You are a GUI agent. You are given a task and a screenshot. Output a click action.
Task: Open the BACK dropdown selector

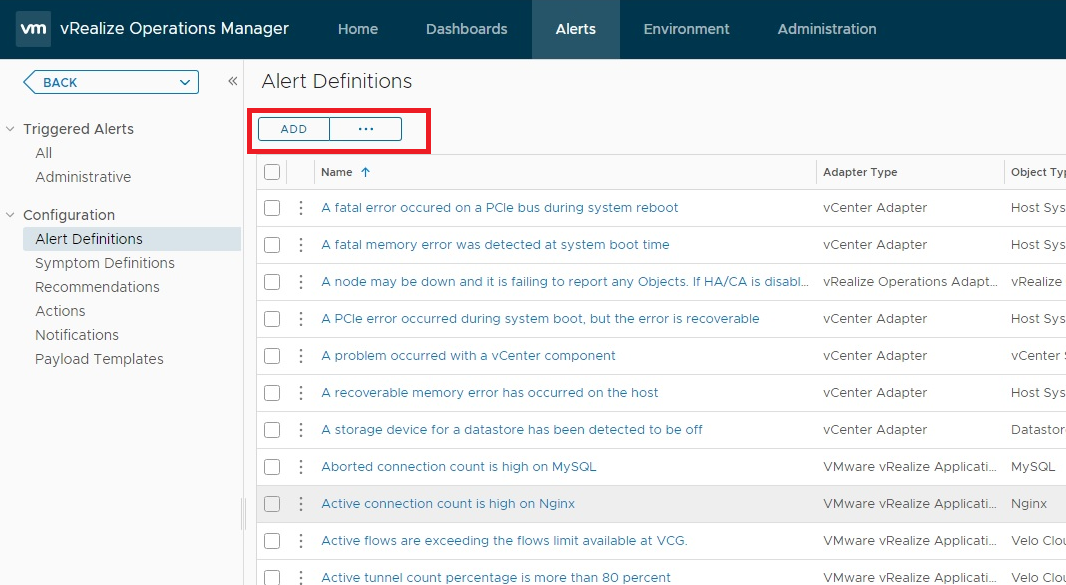click(183, 82)
